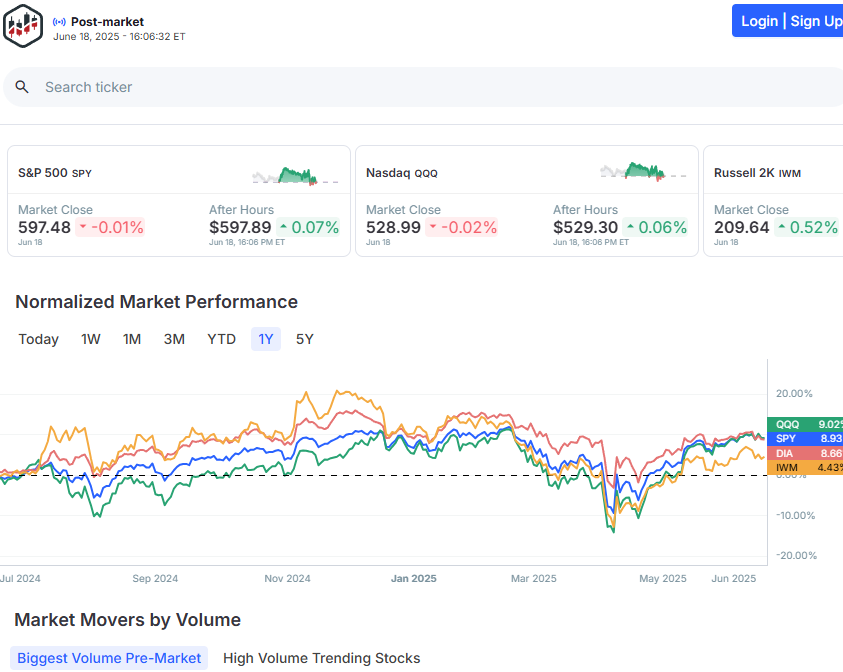Select the 1Y time range tab
This screenshot has width=843, height=672.
pyautogui.click(x=266, y=339)
